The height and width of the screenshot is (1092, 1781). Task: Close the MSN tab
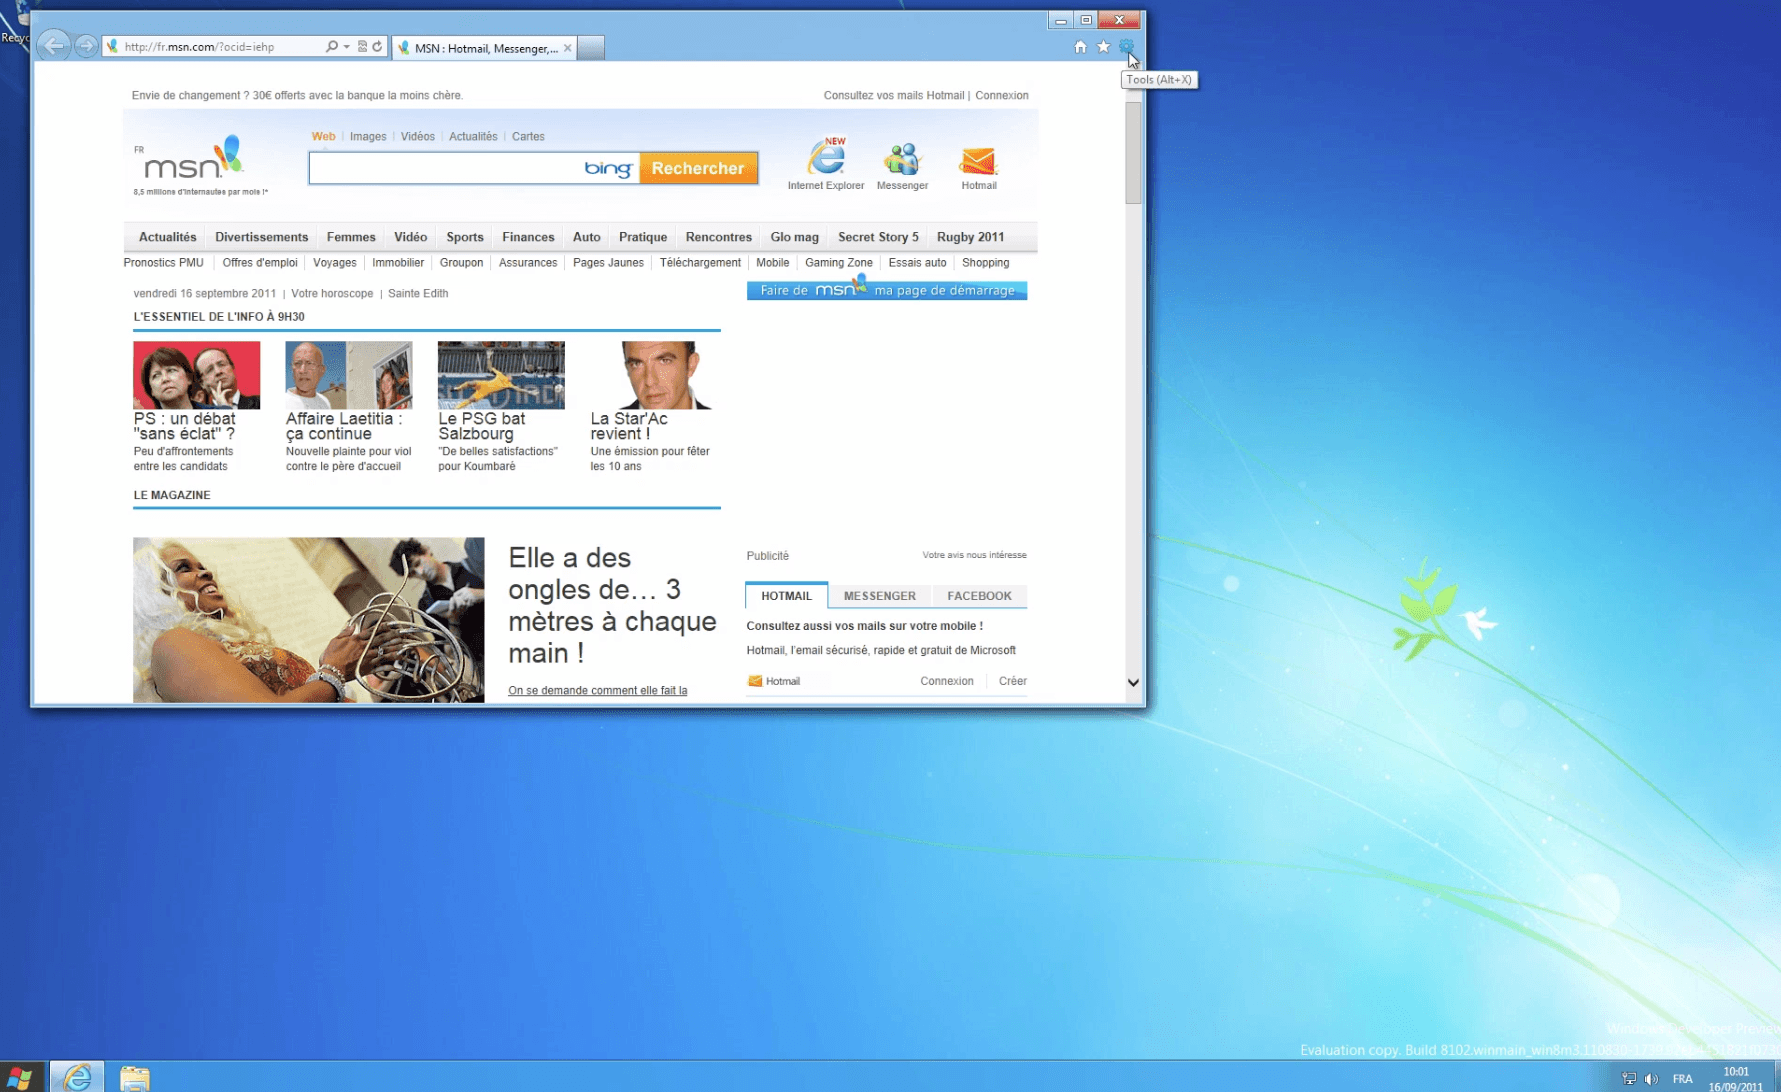click(567, 48)
